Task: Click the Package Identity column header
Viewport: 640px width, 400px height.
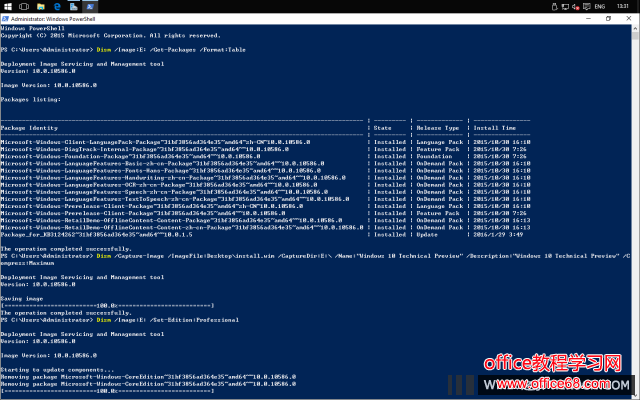Action: [29, 128]
